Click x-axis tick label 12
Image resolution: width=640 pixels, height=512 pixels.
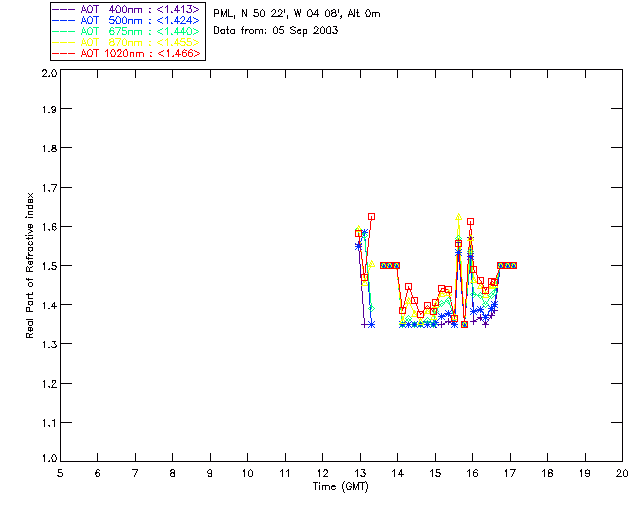tap(322, 473)
